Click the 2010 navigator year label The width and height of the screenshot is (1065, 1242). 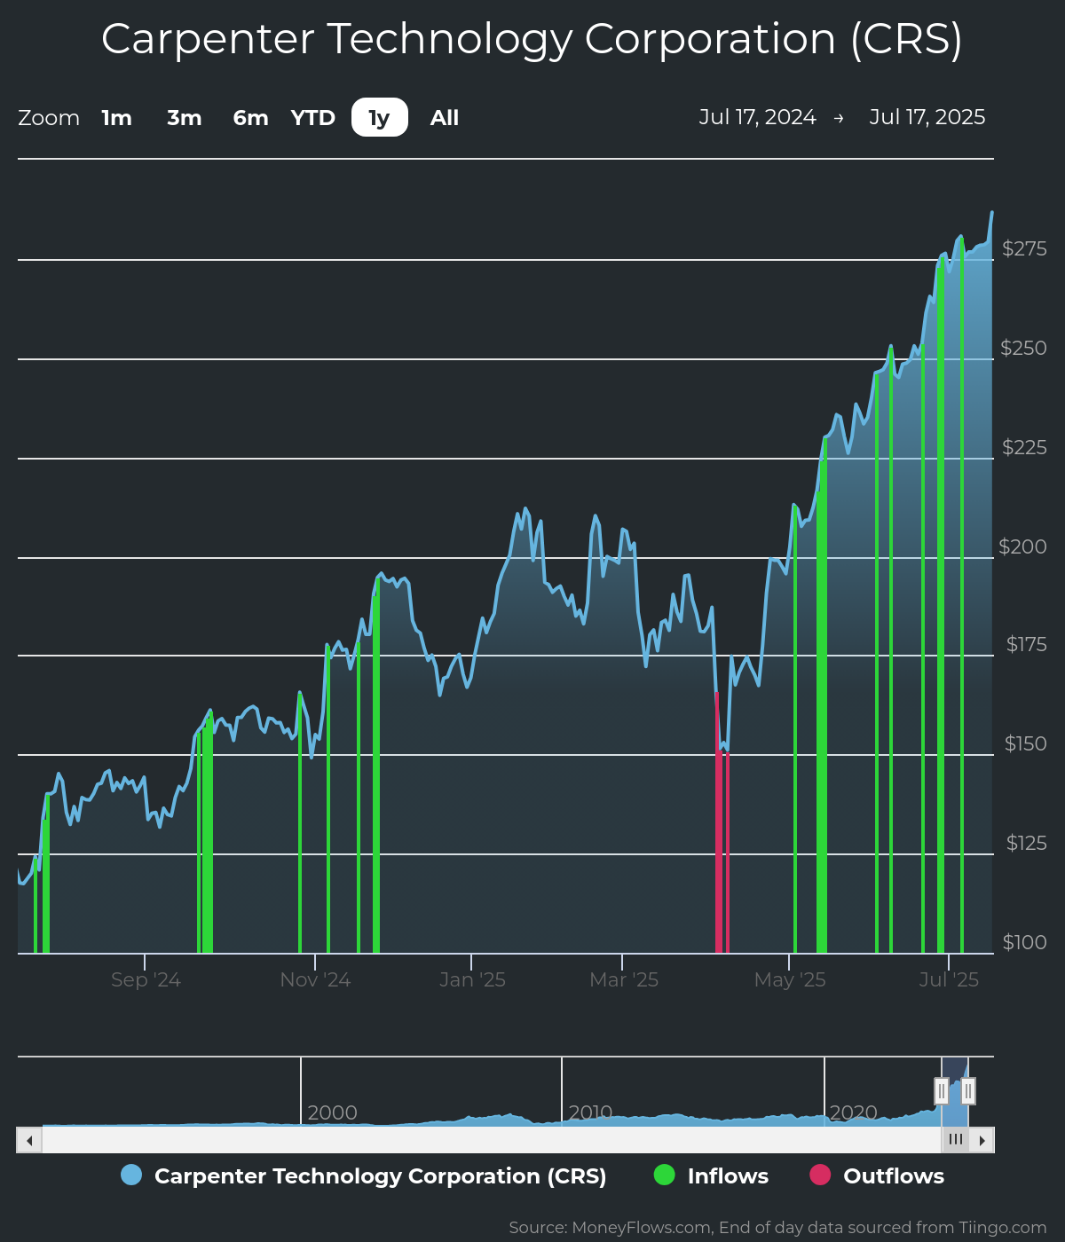tap(590, 1112)
